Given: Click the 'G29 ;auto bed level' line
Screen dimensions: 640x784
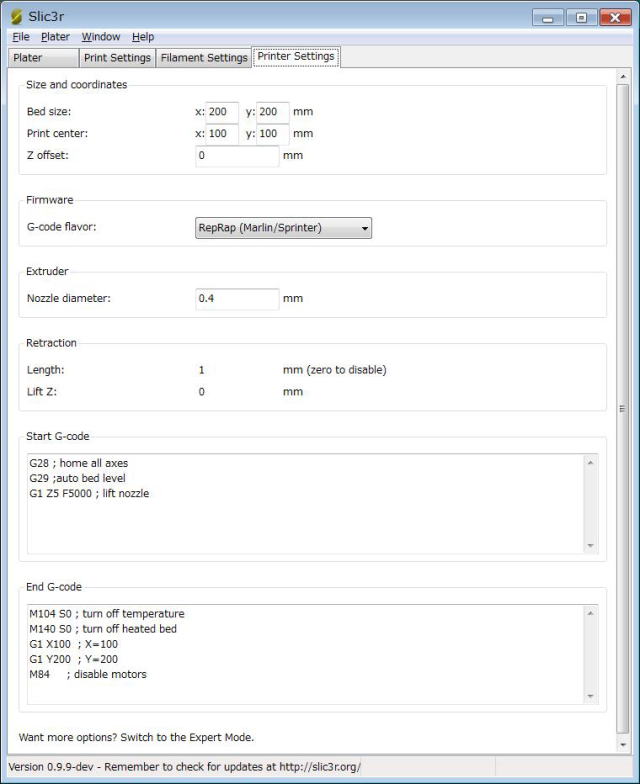Looking at the screenshot, I should coord(77,478).
